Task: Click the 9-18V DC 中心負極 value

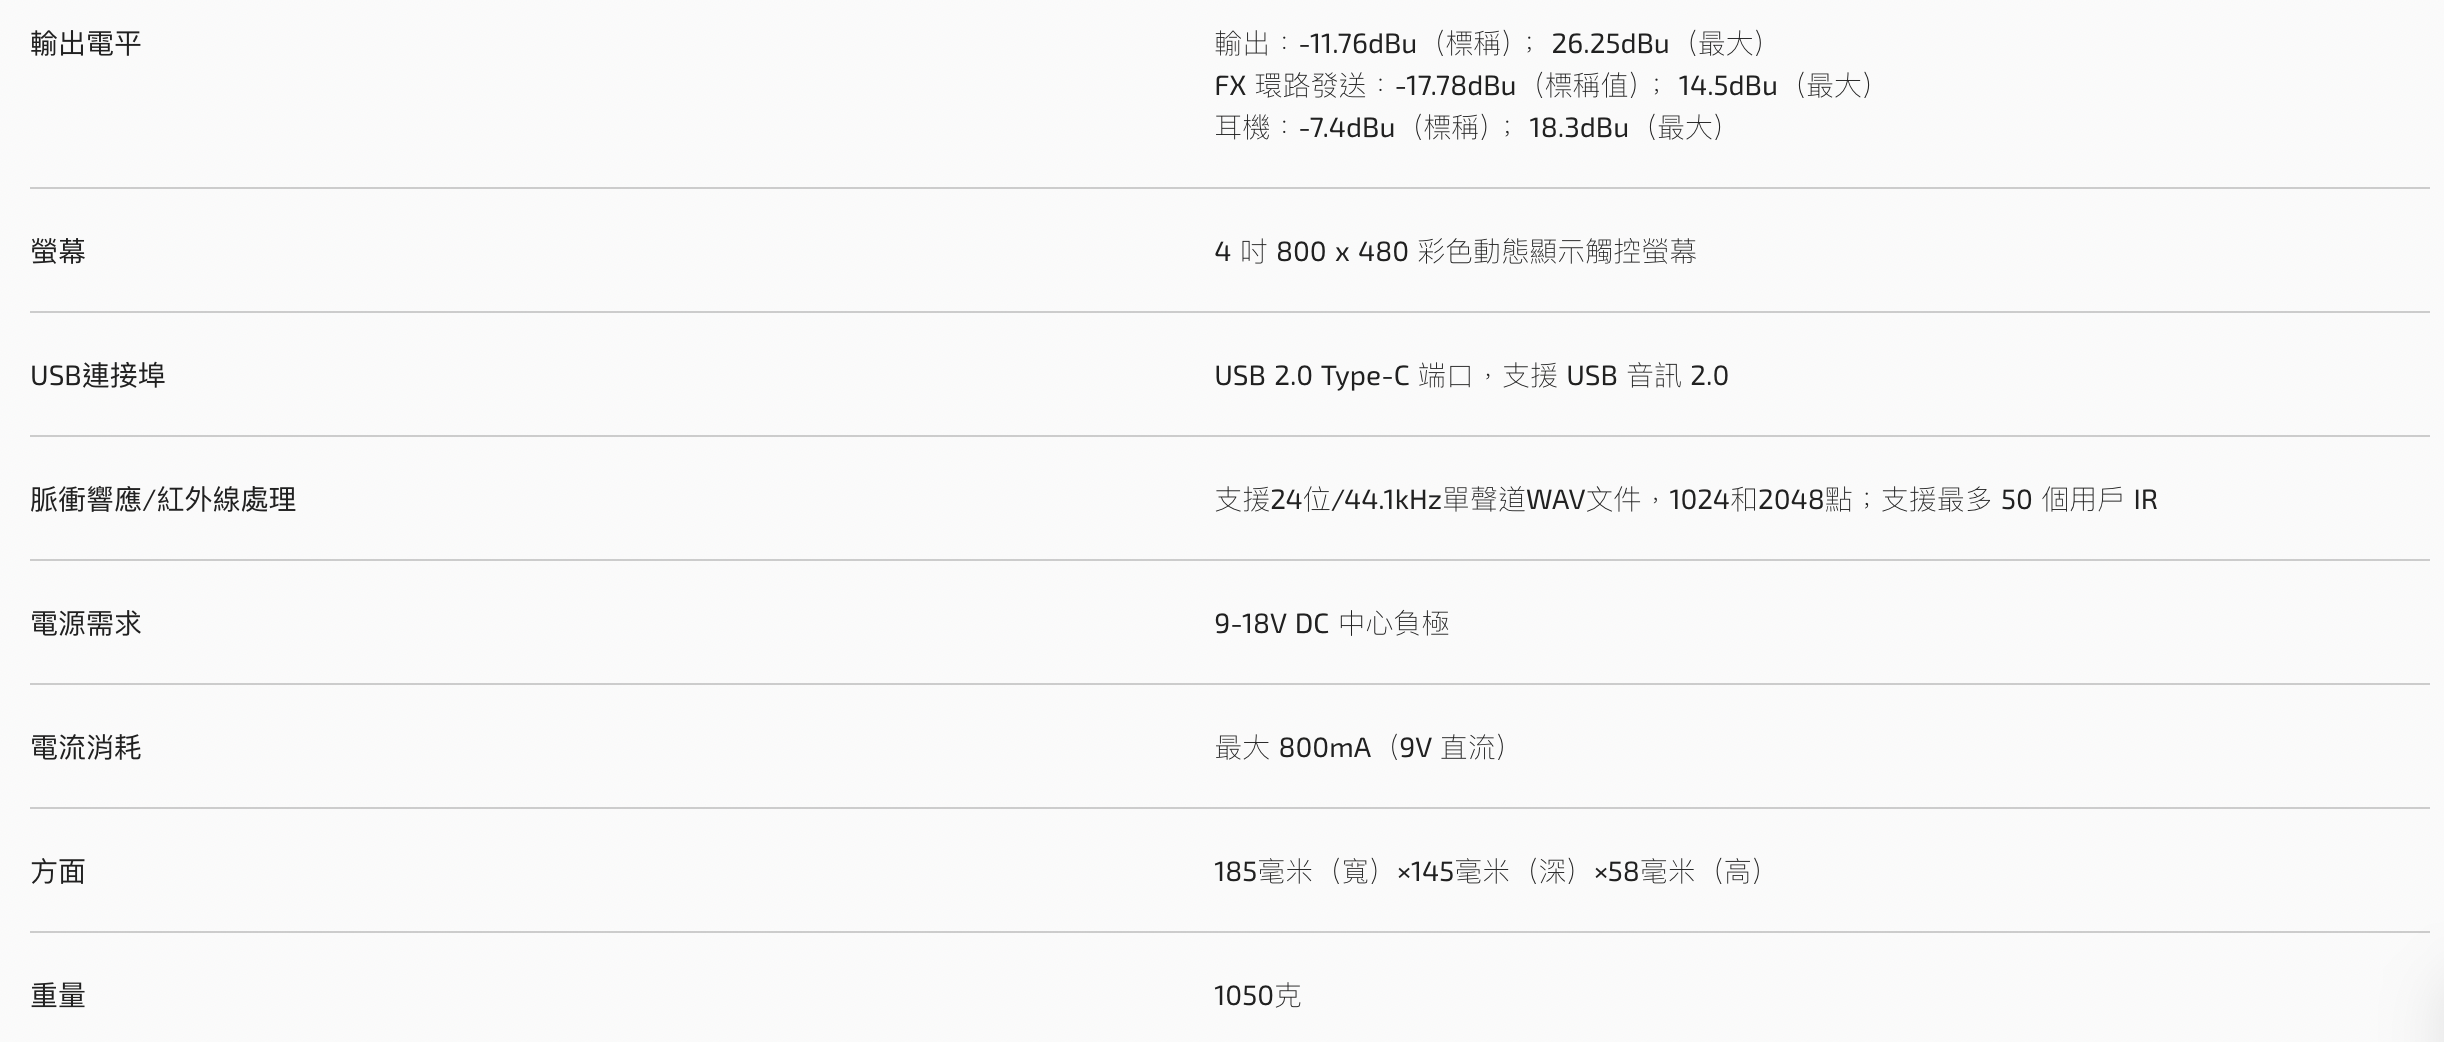Action: point(1332,623)
